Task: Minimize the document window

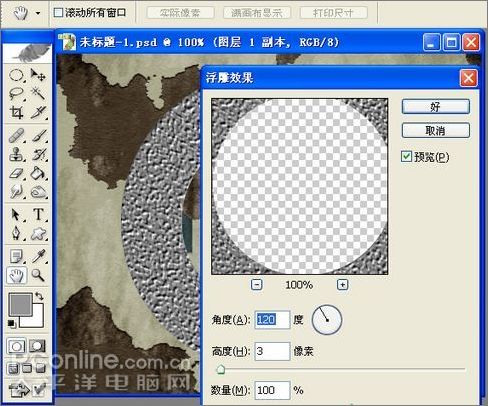Action: tap(431, 42)
